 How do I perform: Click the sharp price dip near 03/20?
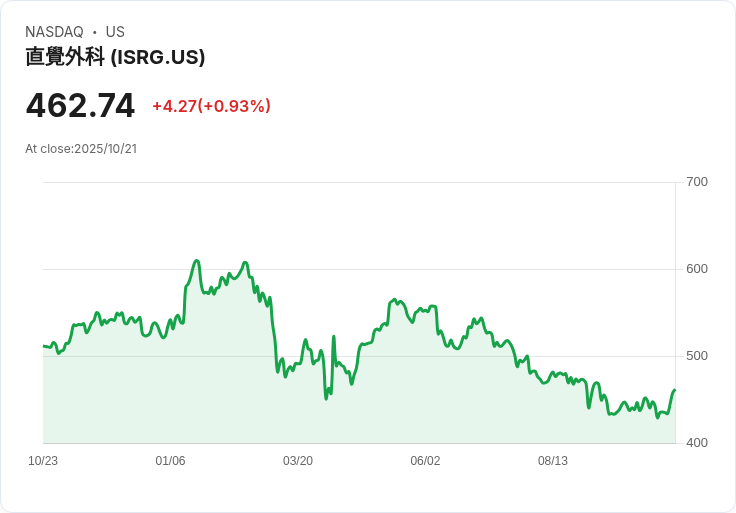tap(326, 398)
